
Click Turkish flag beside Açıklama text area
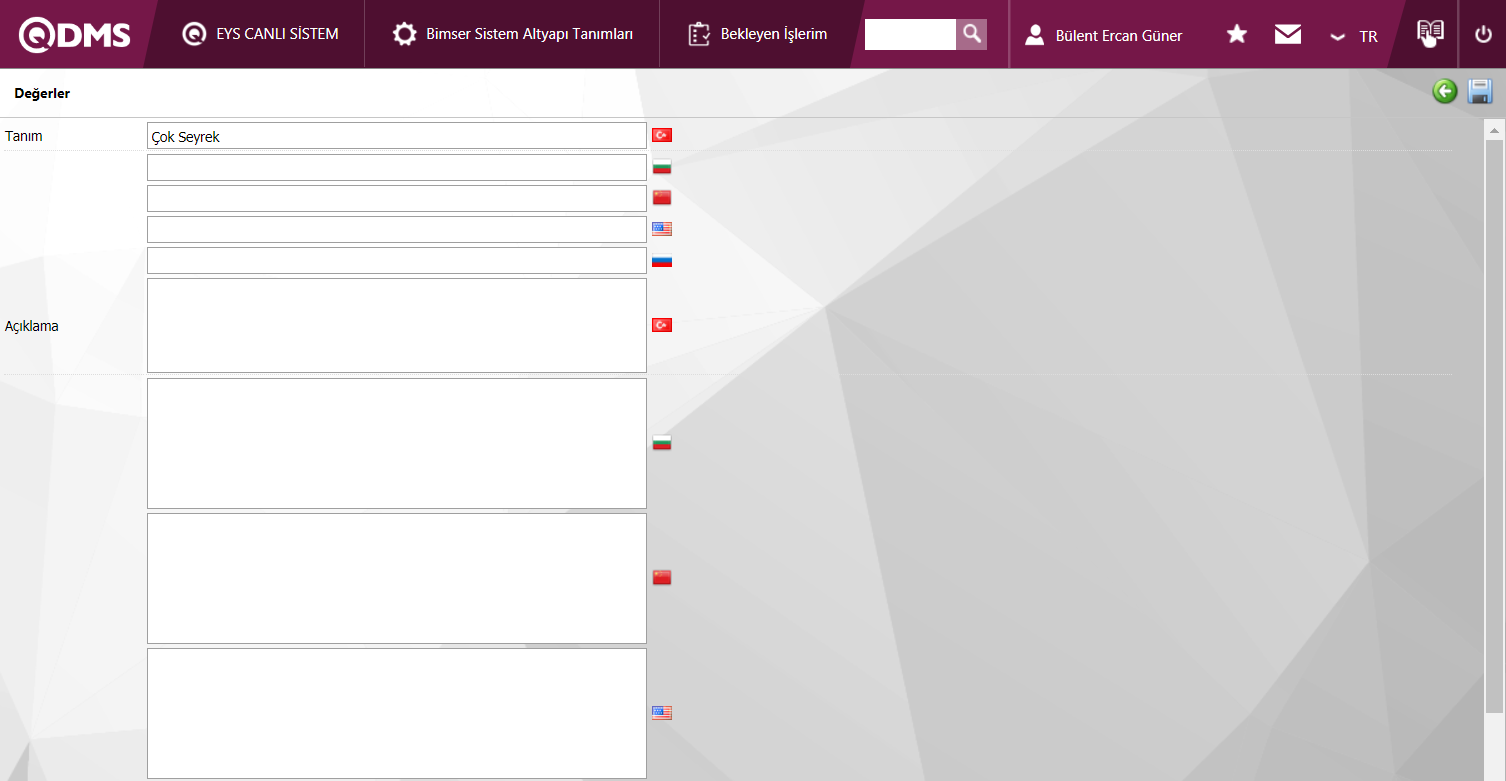(x=662, y=325)
